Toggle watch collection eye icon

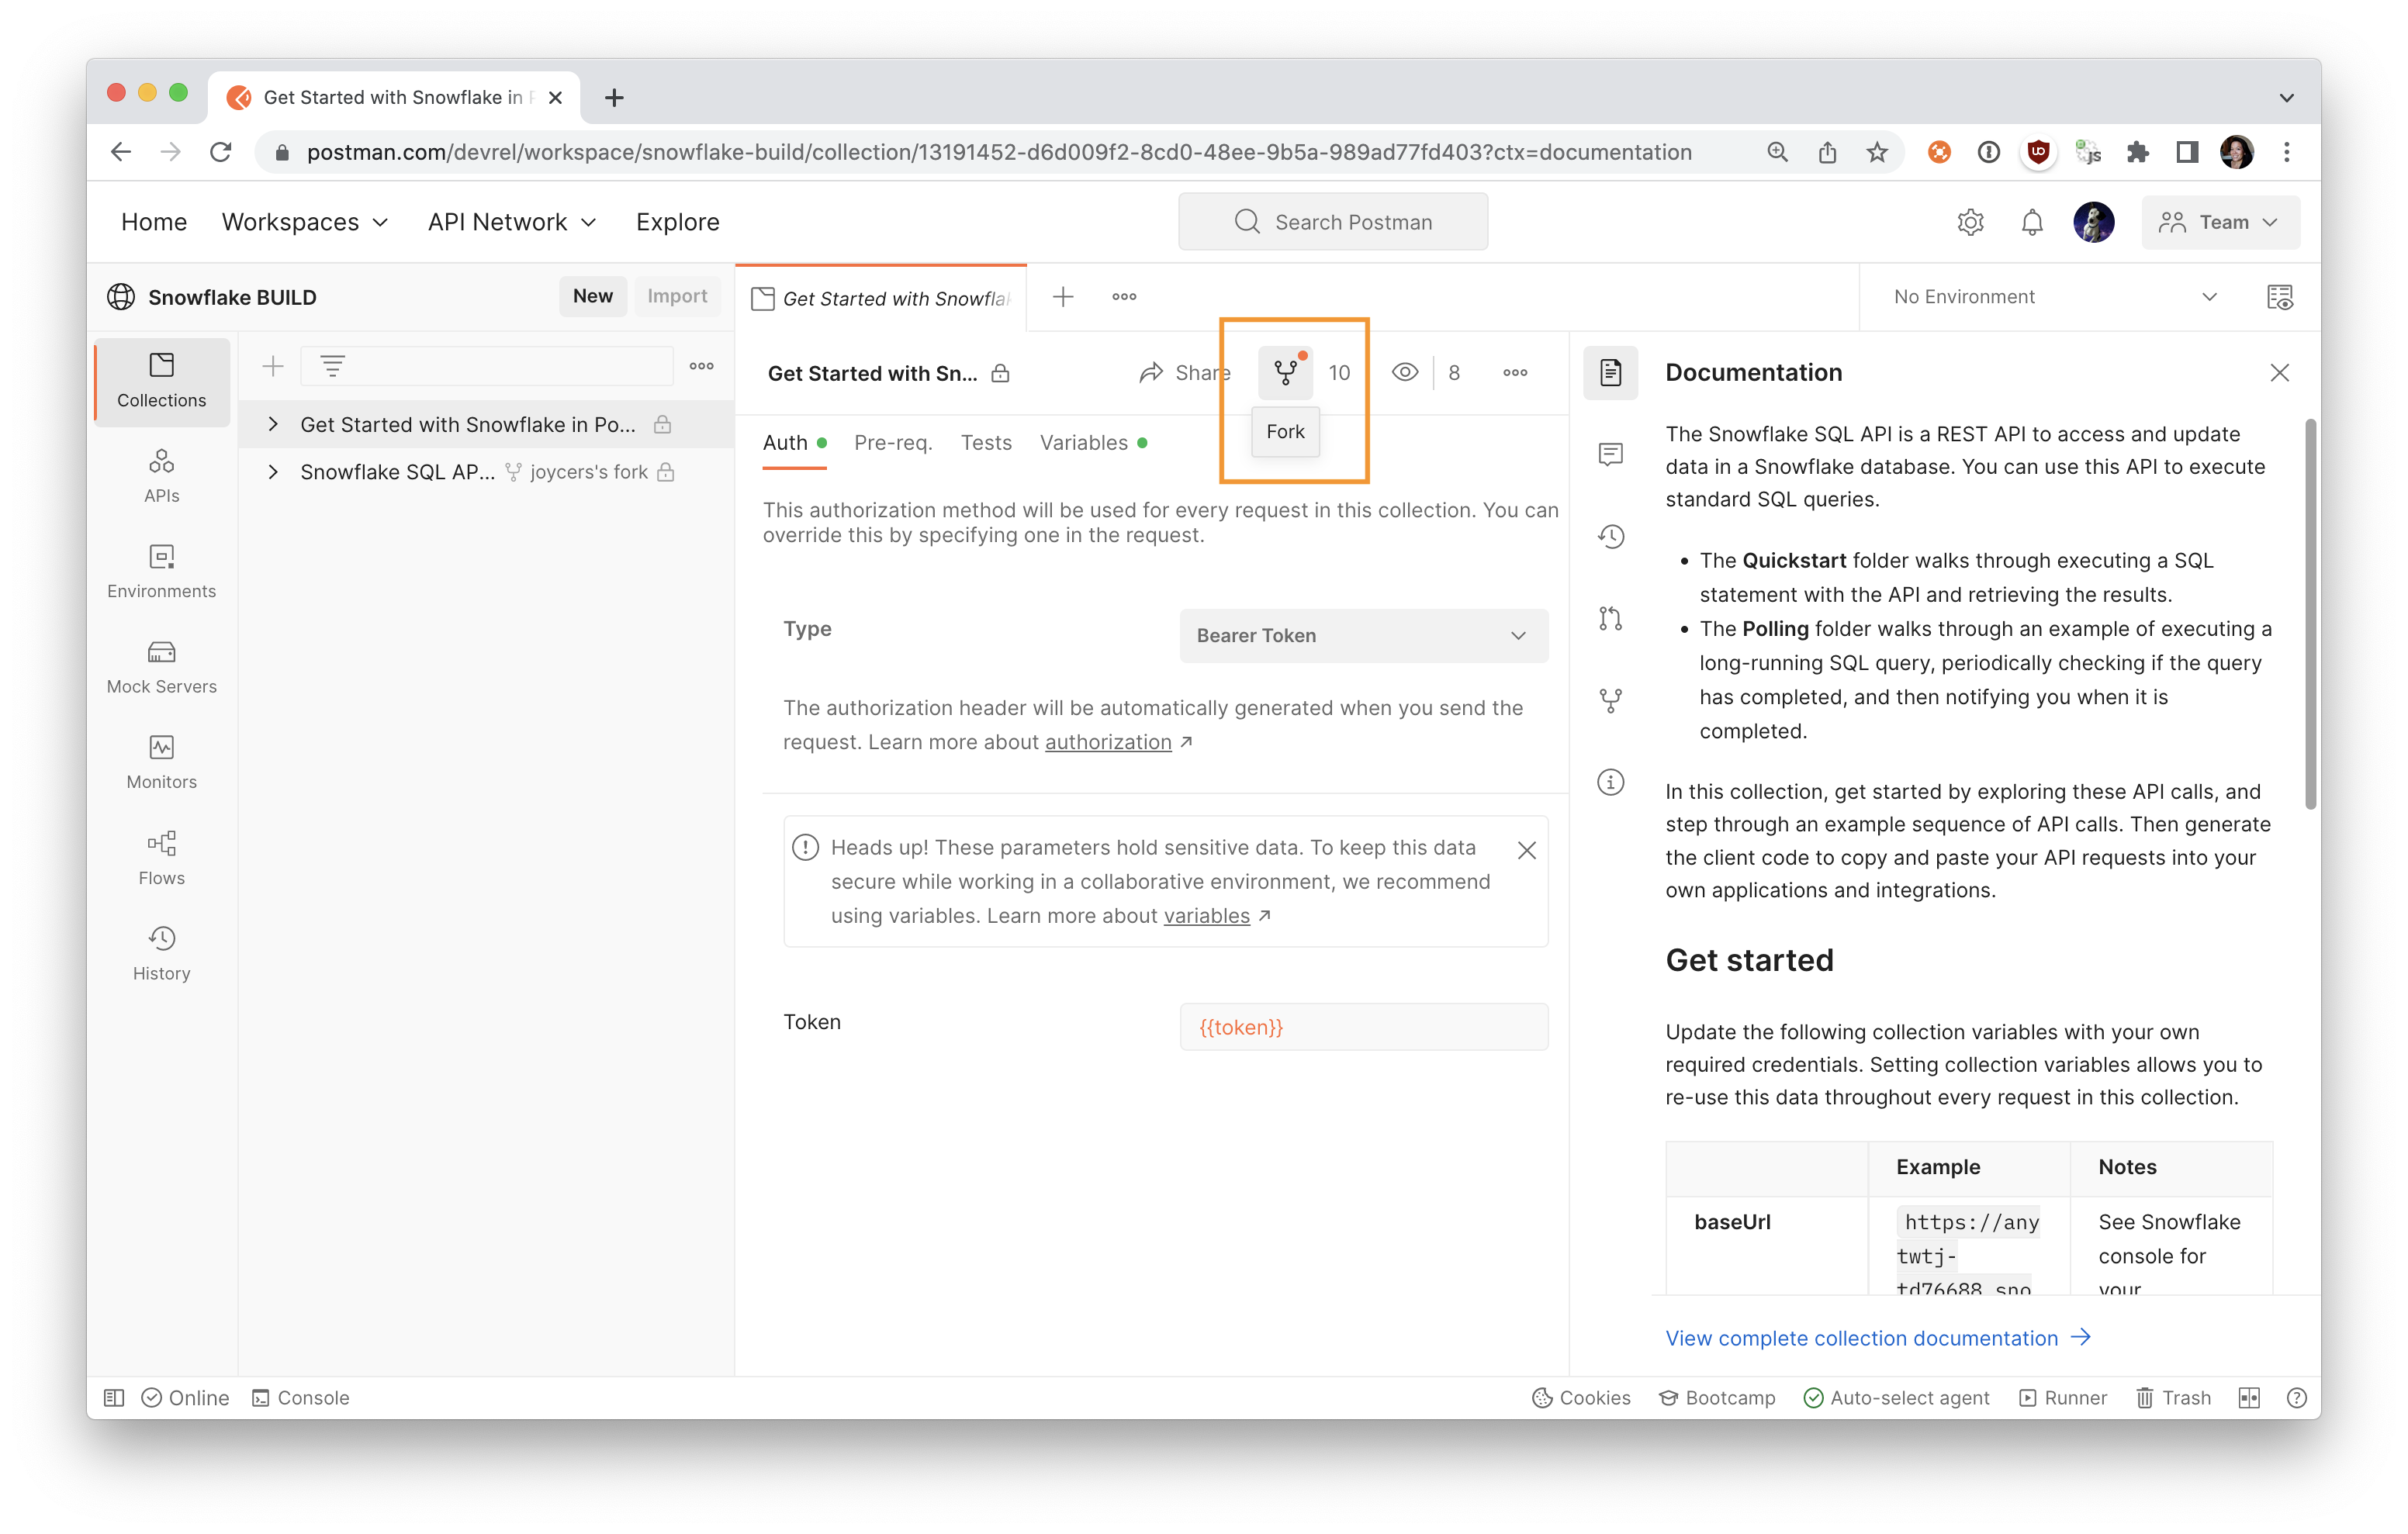pos(1404,373)
